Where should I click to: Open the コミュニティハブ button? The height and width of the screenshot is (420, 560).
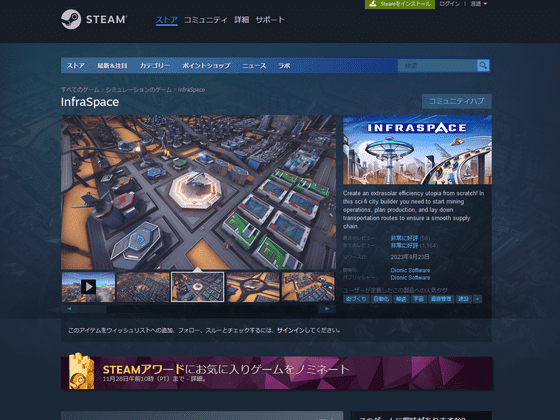456,101
